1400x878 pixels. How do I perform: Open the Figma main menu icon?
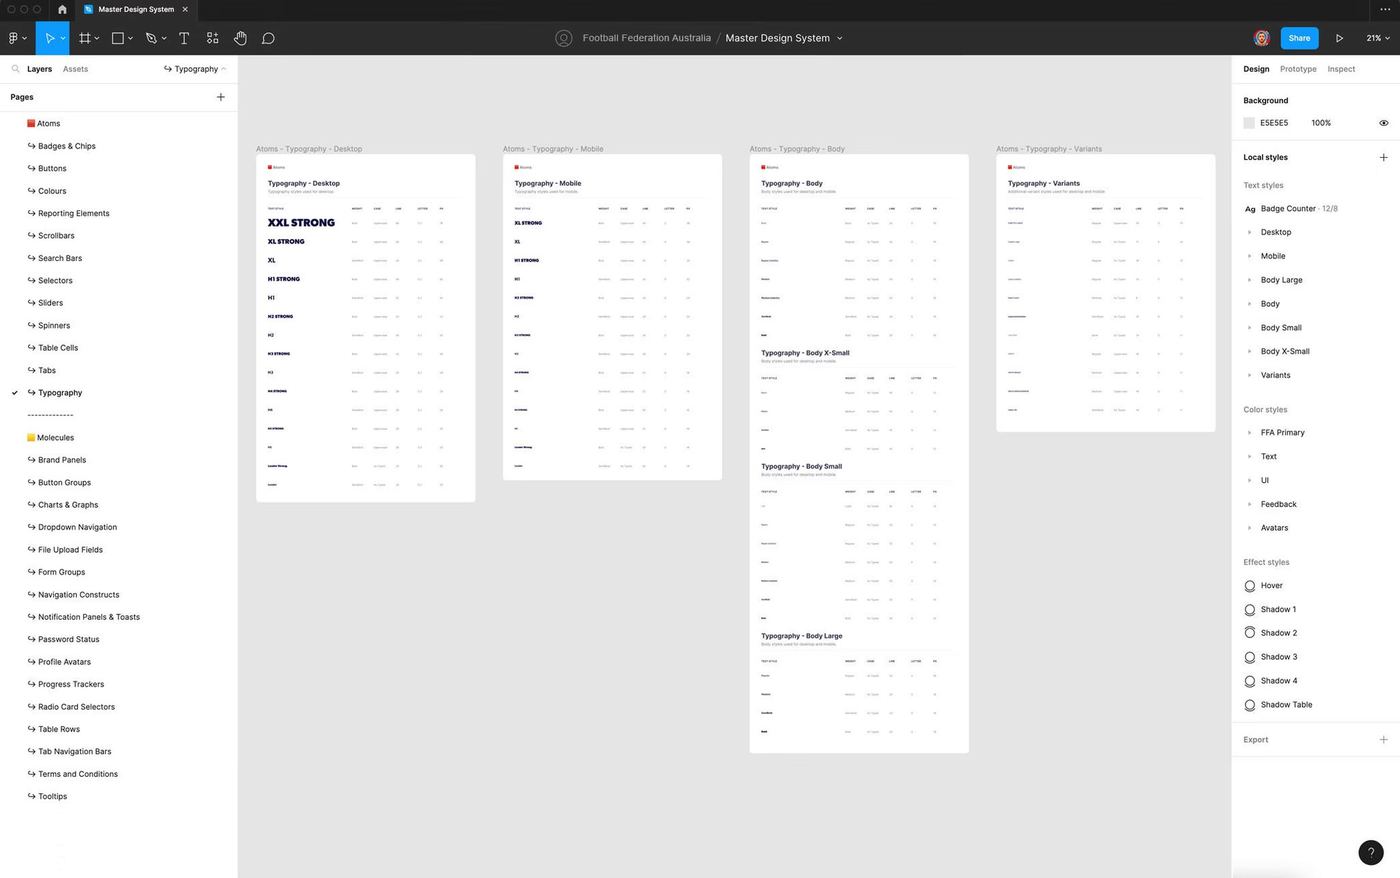(x=13, y=38)
